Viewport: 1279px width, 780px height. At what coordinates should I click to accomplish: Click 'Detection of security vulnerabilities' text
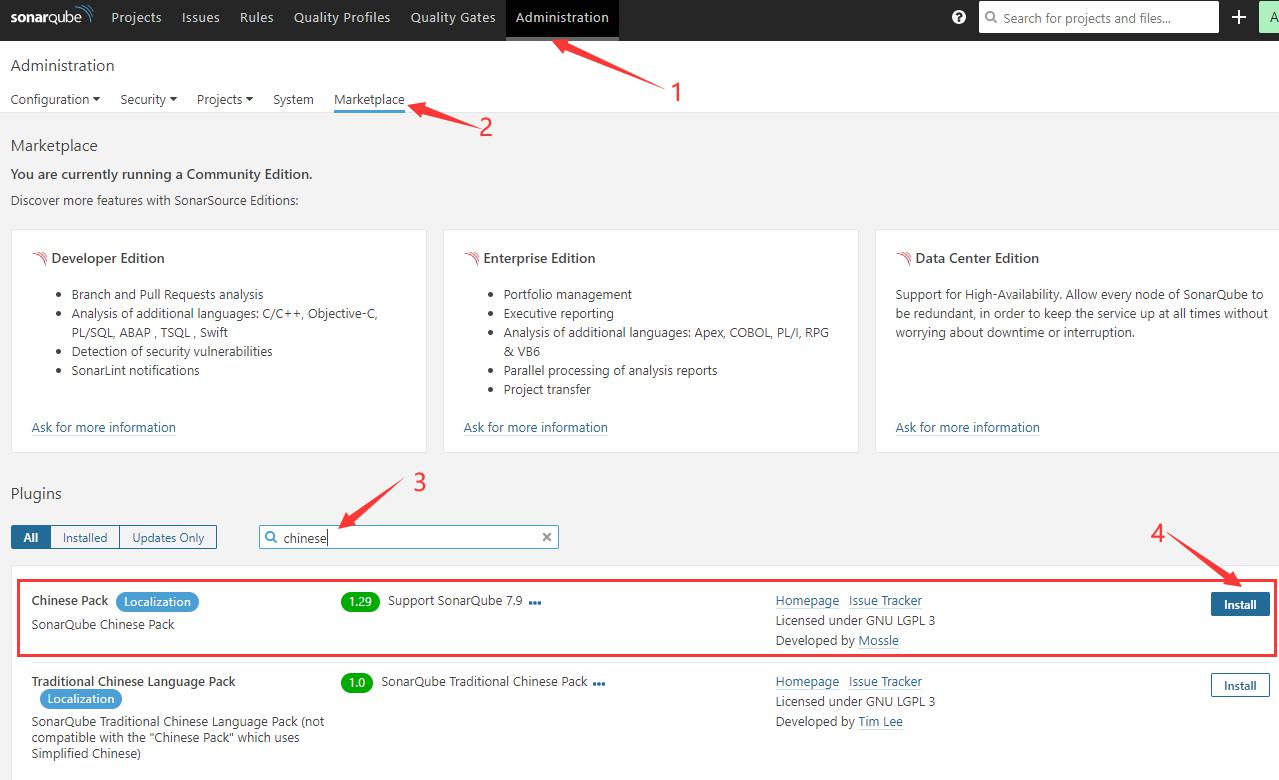point(172,351)
